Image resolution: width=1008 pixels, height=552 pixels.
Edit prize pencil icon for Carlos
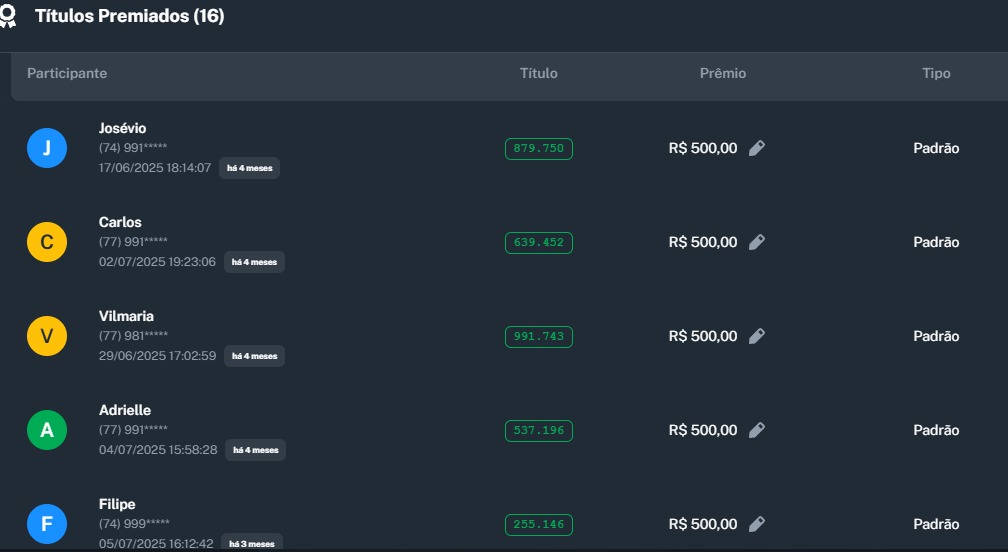(x=757, y=243)
